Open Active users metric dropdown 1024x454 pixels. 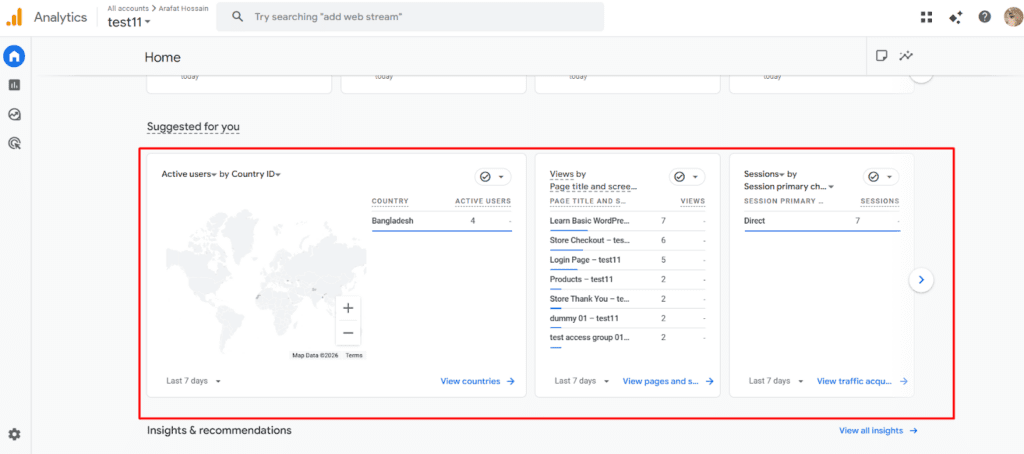point(189,174)
